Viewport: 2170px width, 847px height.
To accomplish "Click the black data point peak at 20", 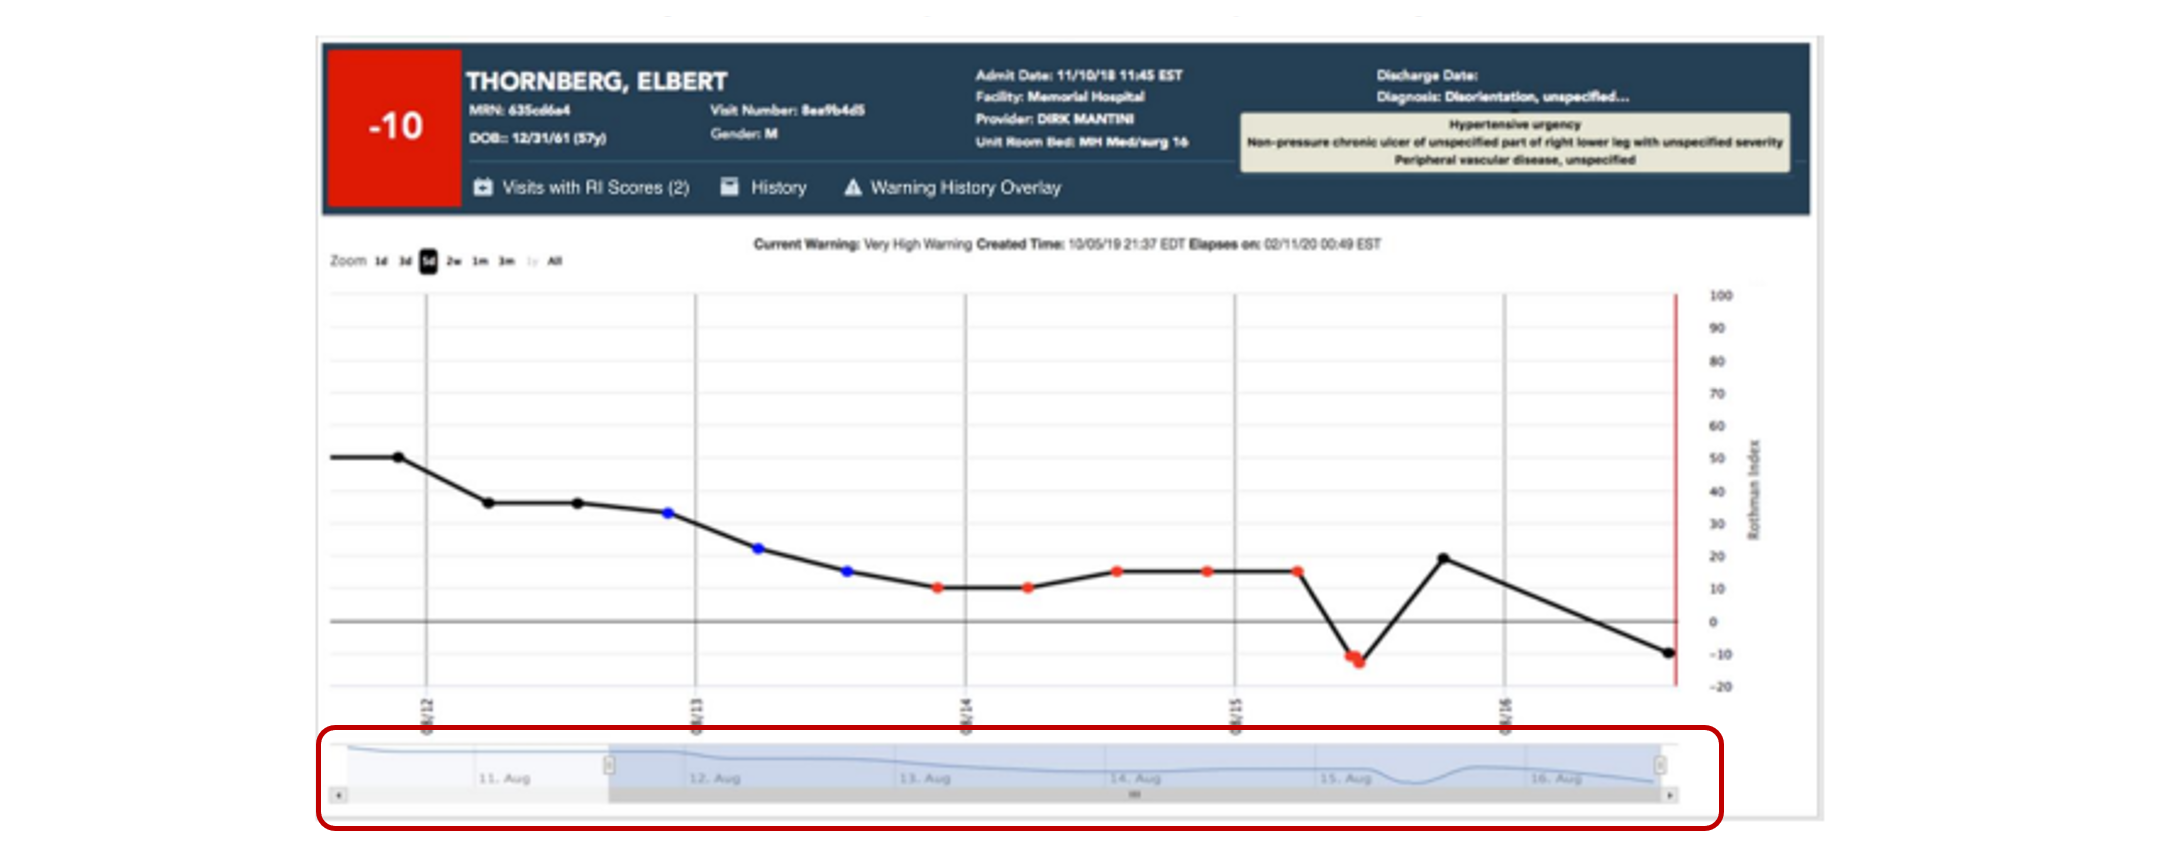I will coord(1443,558).
